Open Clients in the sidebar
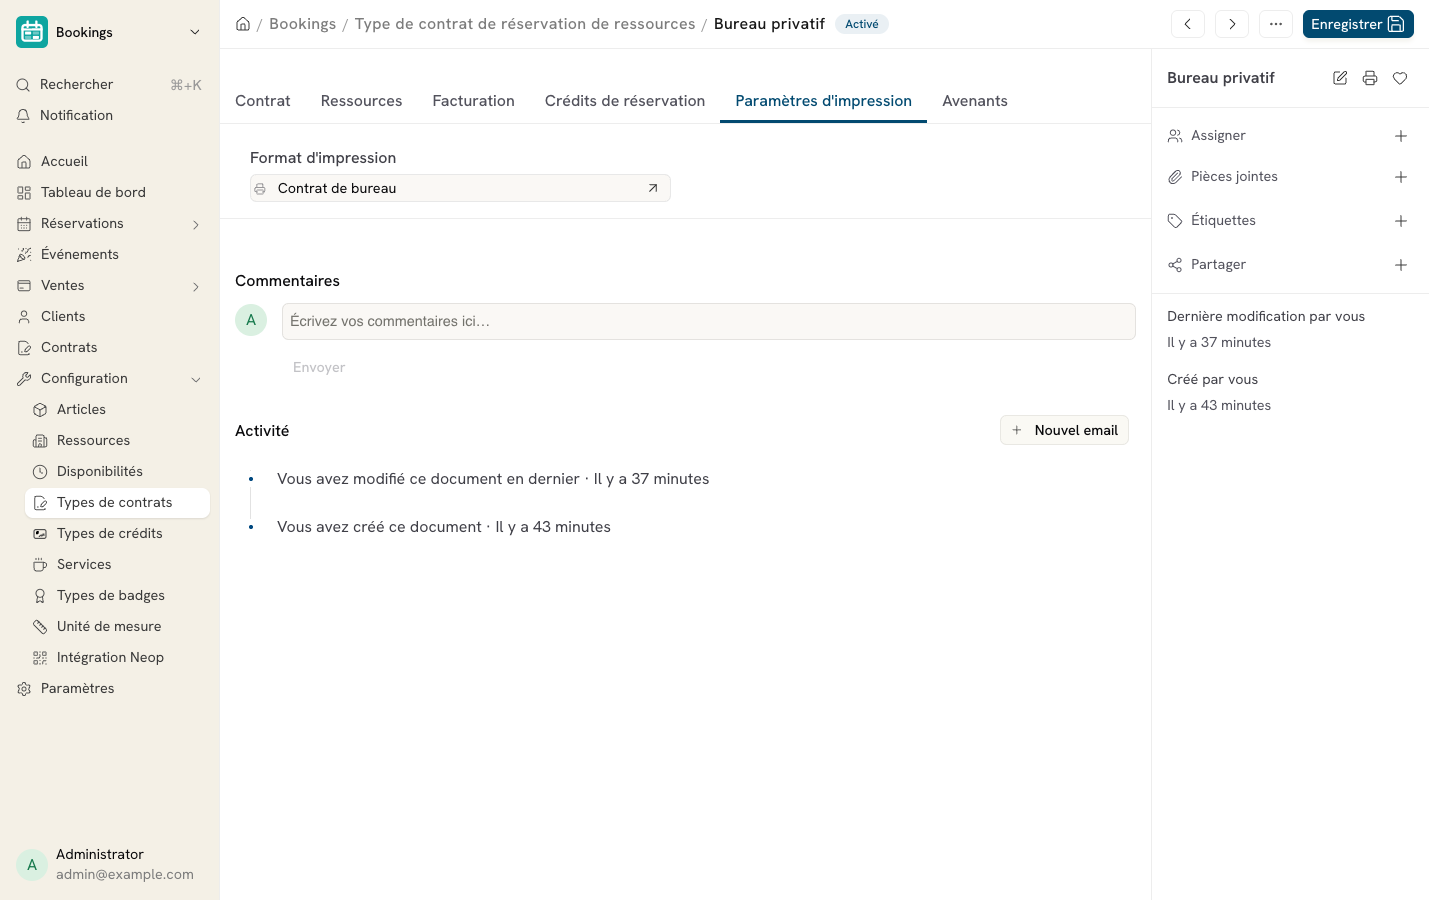Viewport: 1440px width, 900px height. [x=109, y=316]
